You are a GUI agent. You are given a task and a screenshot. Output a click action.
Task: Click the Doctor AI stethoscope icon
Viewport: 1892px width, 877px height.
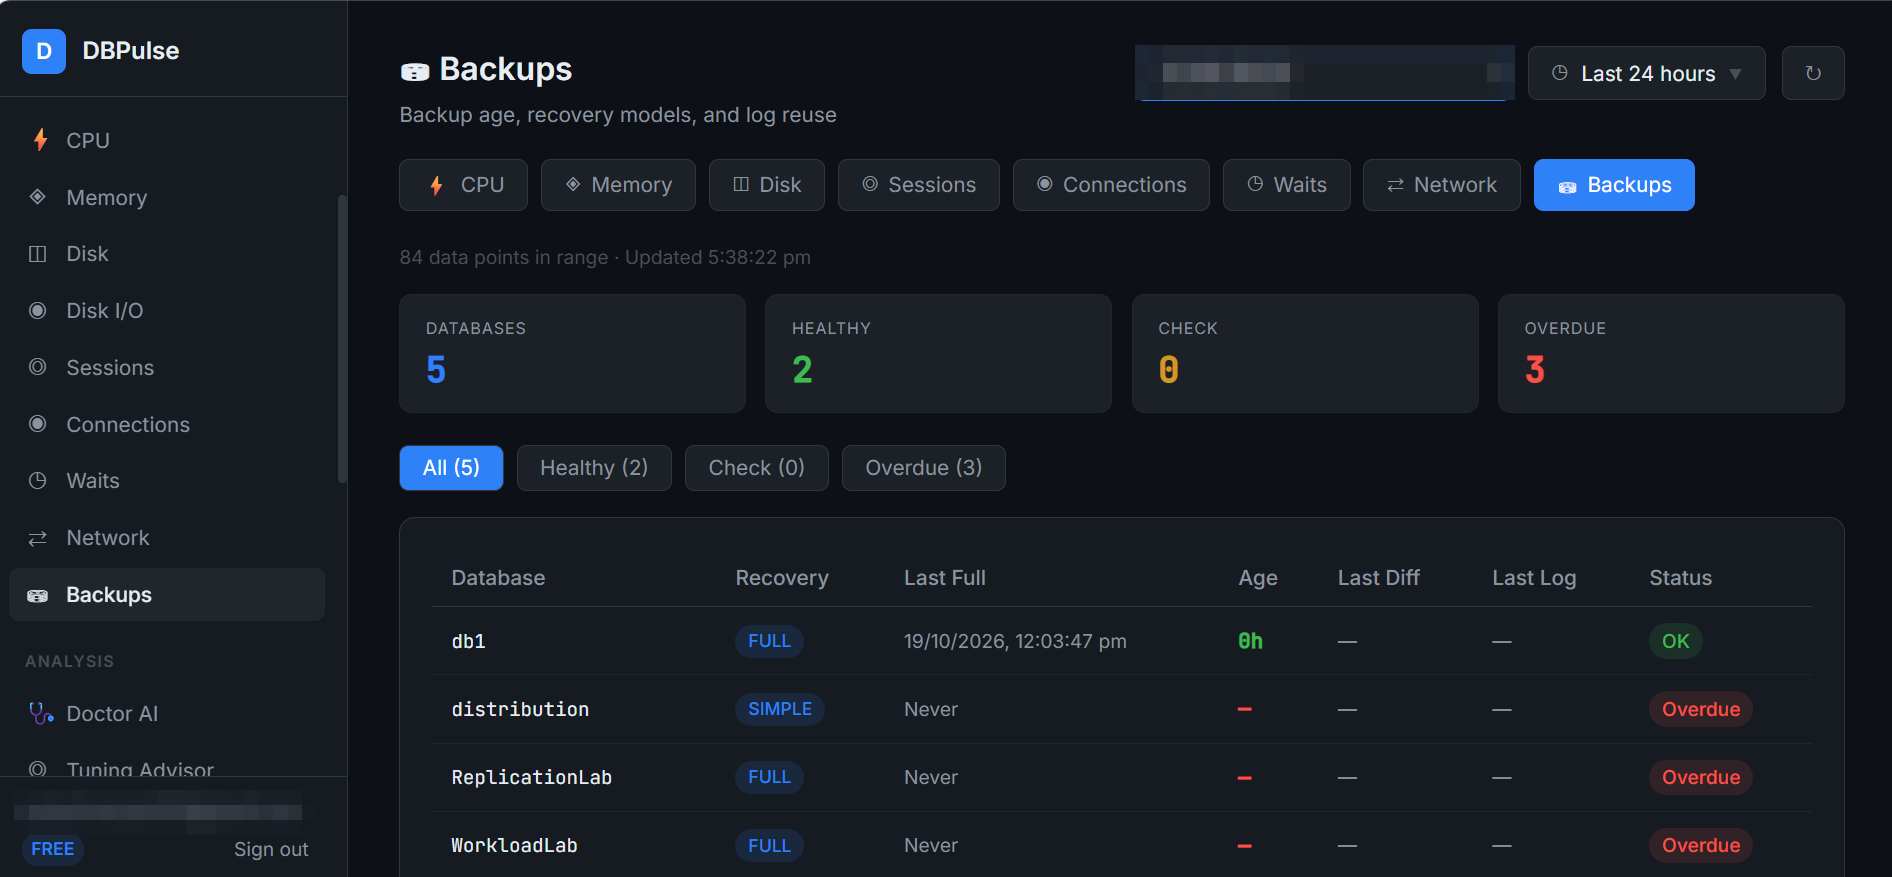pyautogui.click(x=41, y=713)
